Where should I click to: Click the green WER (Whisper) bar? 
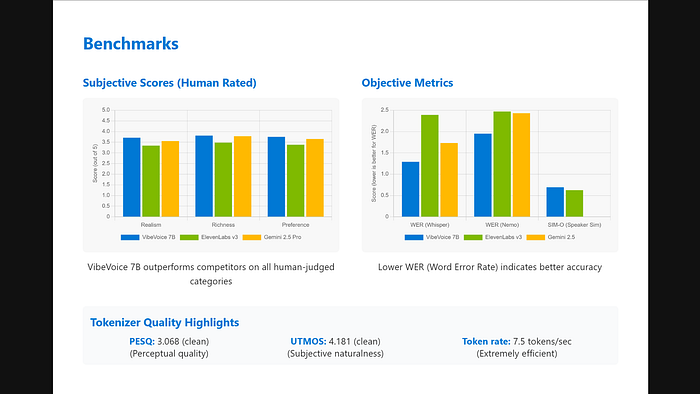point(429,166)
